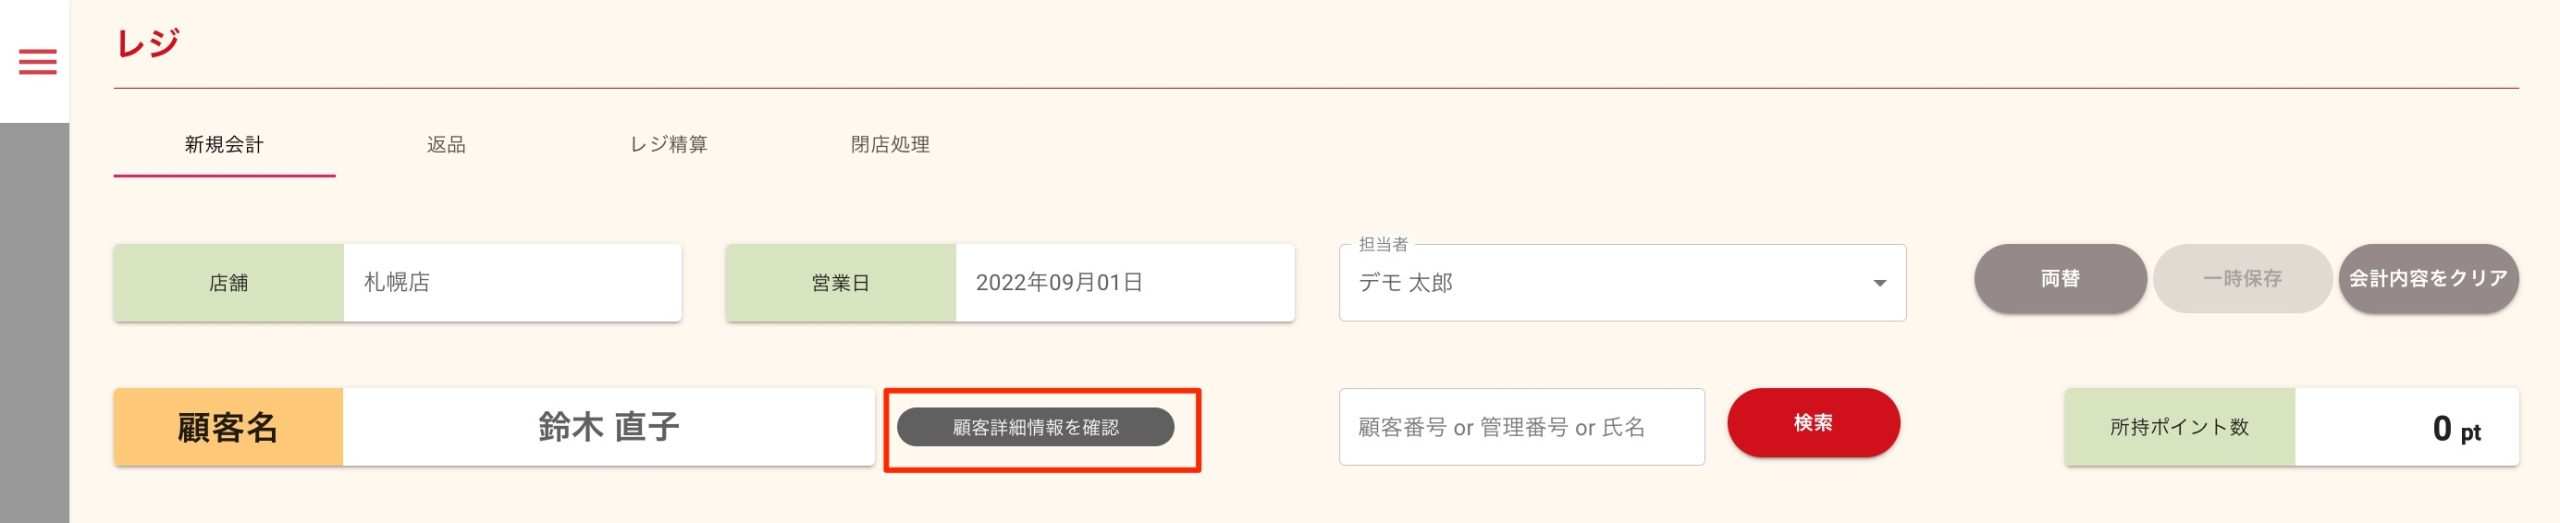
Task: Click the 一時保存 button
Action: (2242, 279)
